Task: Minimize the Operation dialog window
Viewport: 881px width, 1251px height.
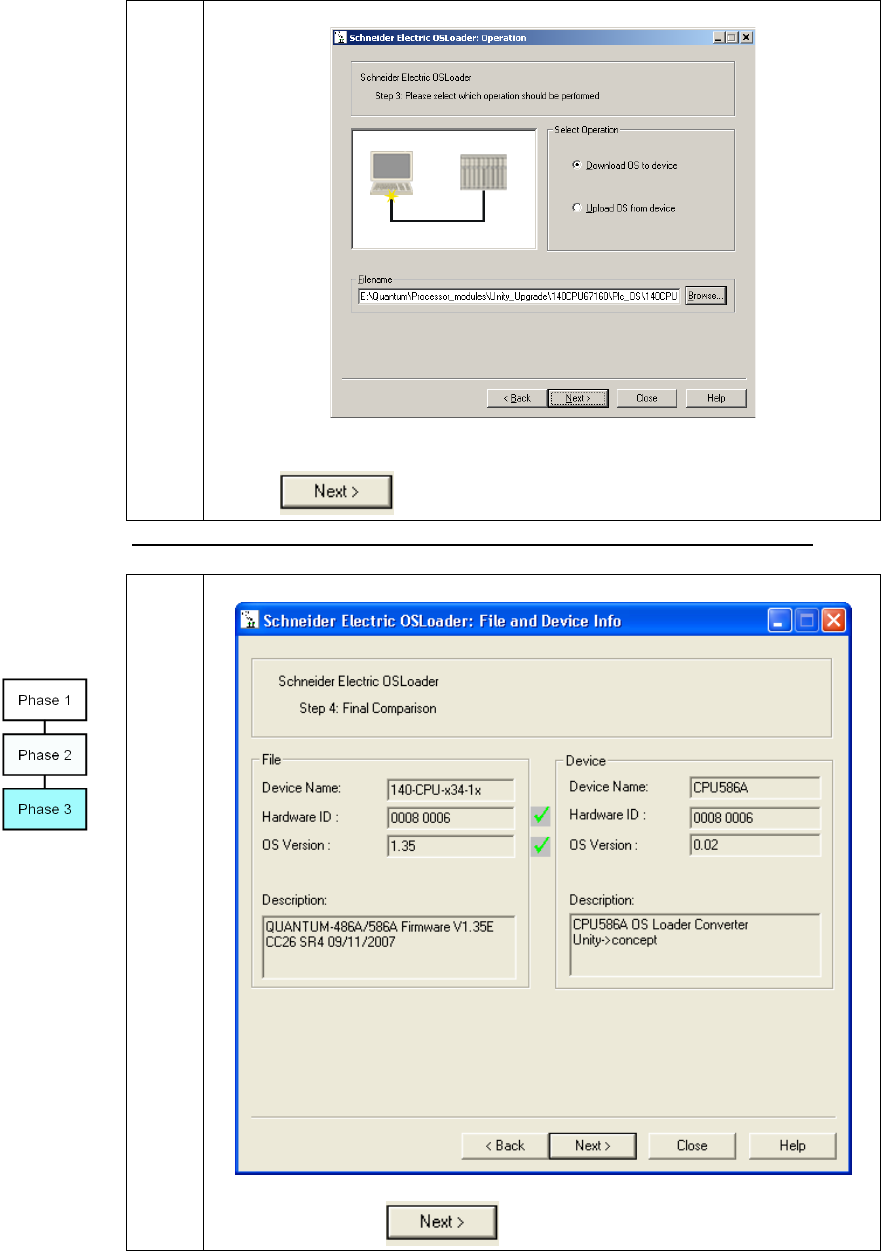Action: 719,38
